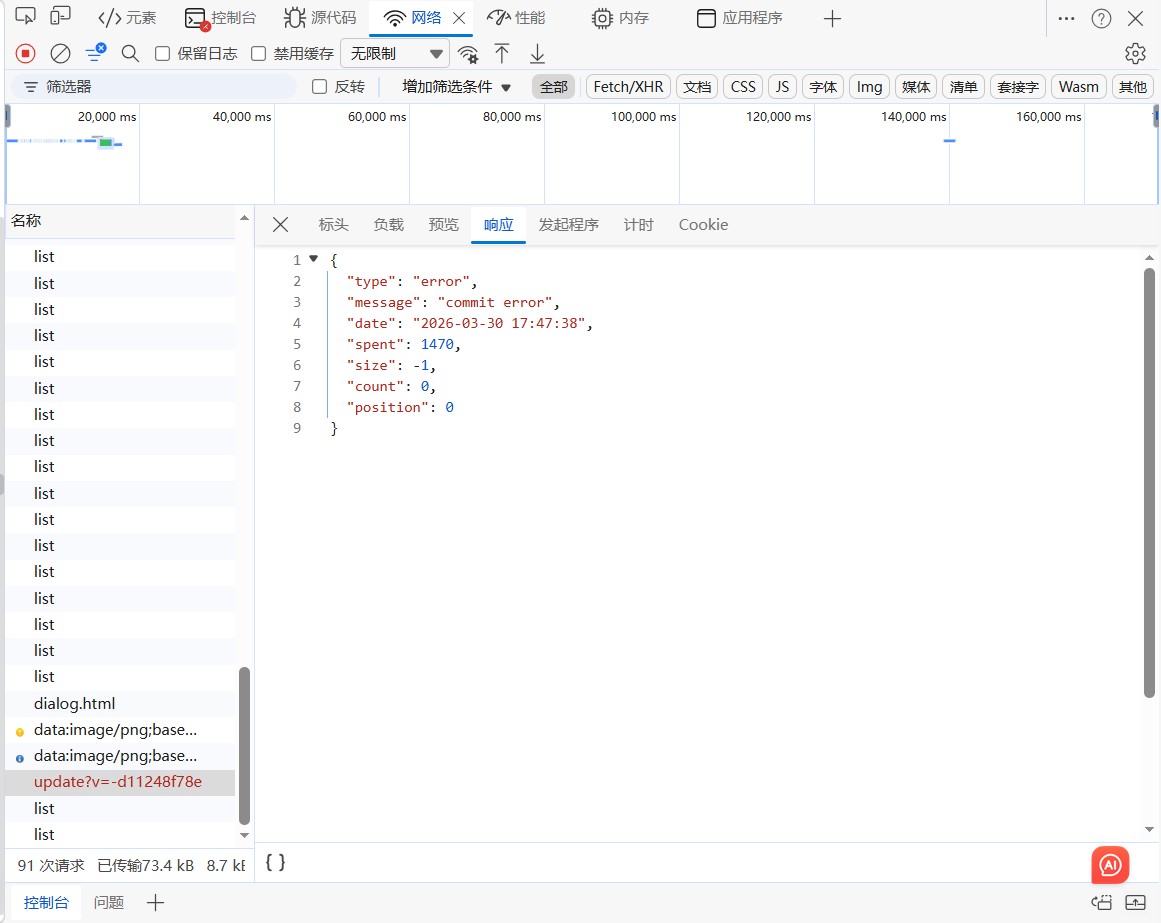Clear the network log
The image size is (1161, 923).
[60, 53]
